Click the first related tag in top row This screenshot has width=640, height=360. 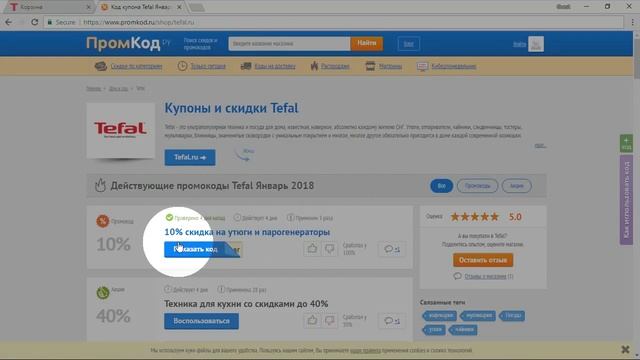440,316
